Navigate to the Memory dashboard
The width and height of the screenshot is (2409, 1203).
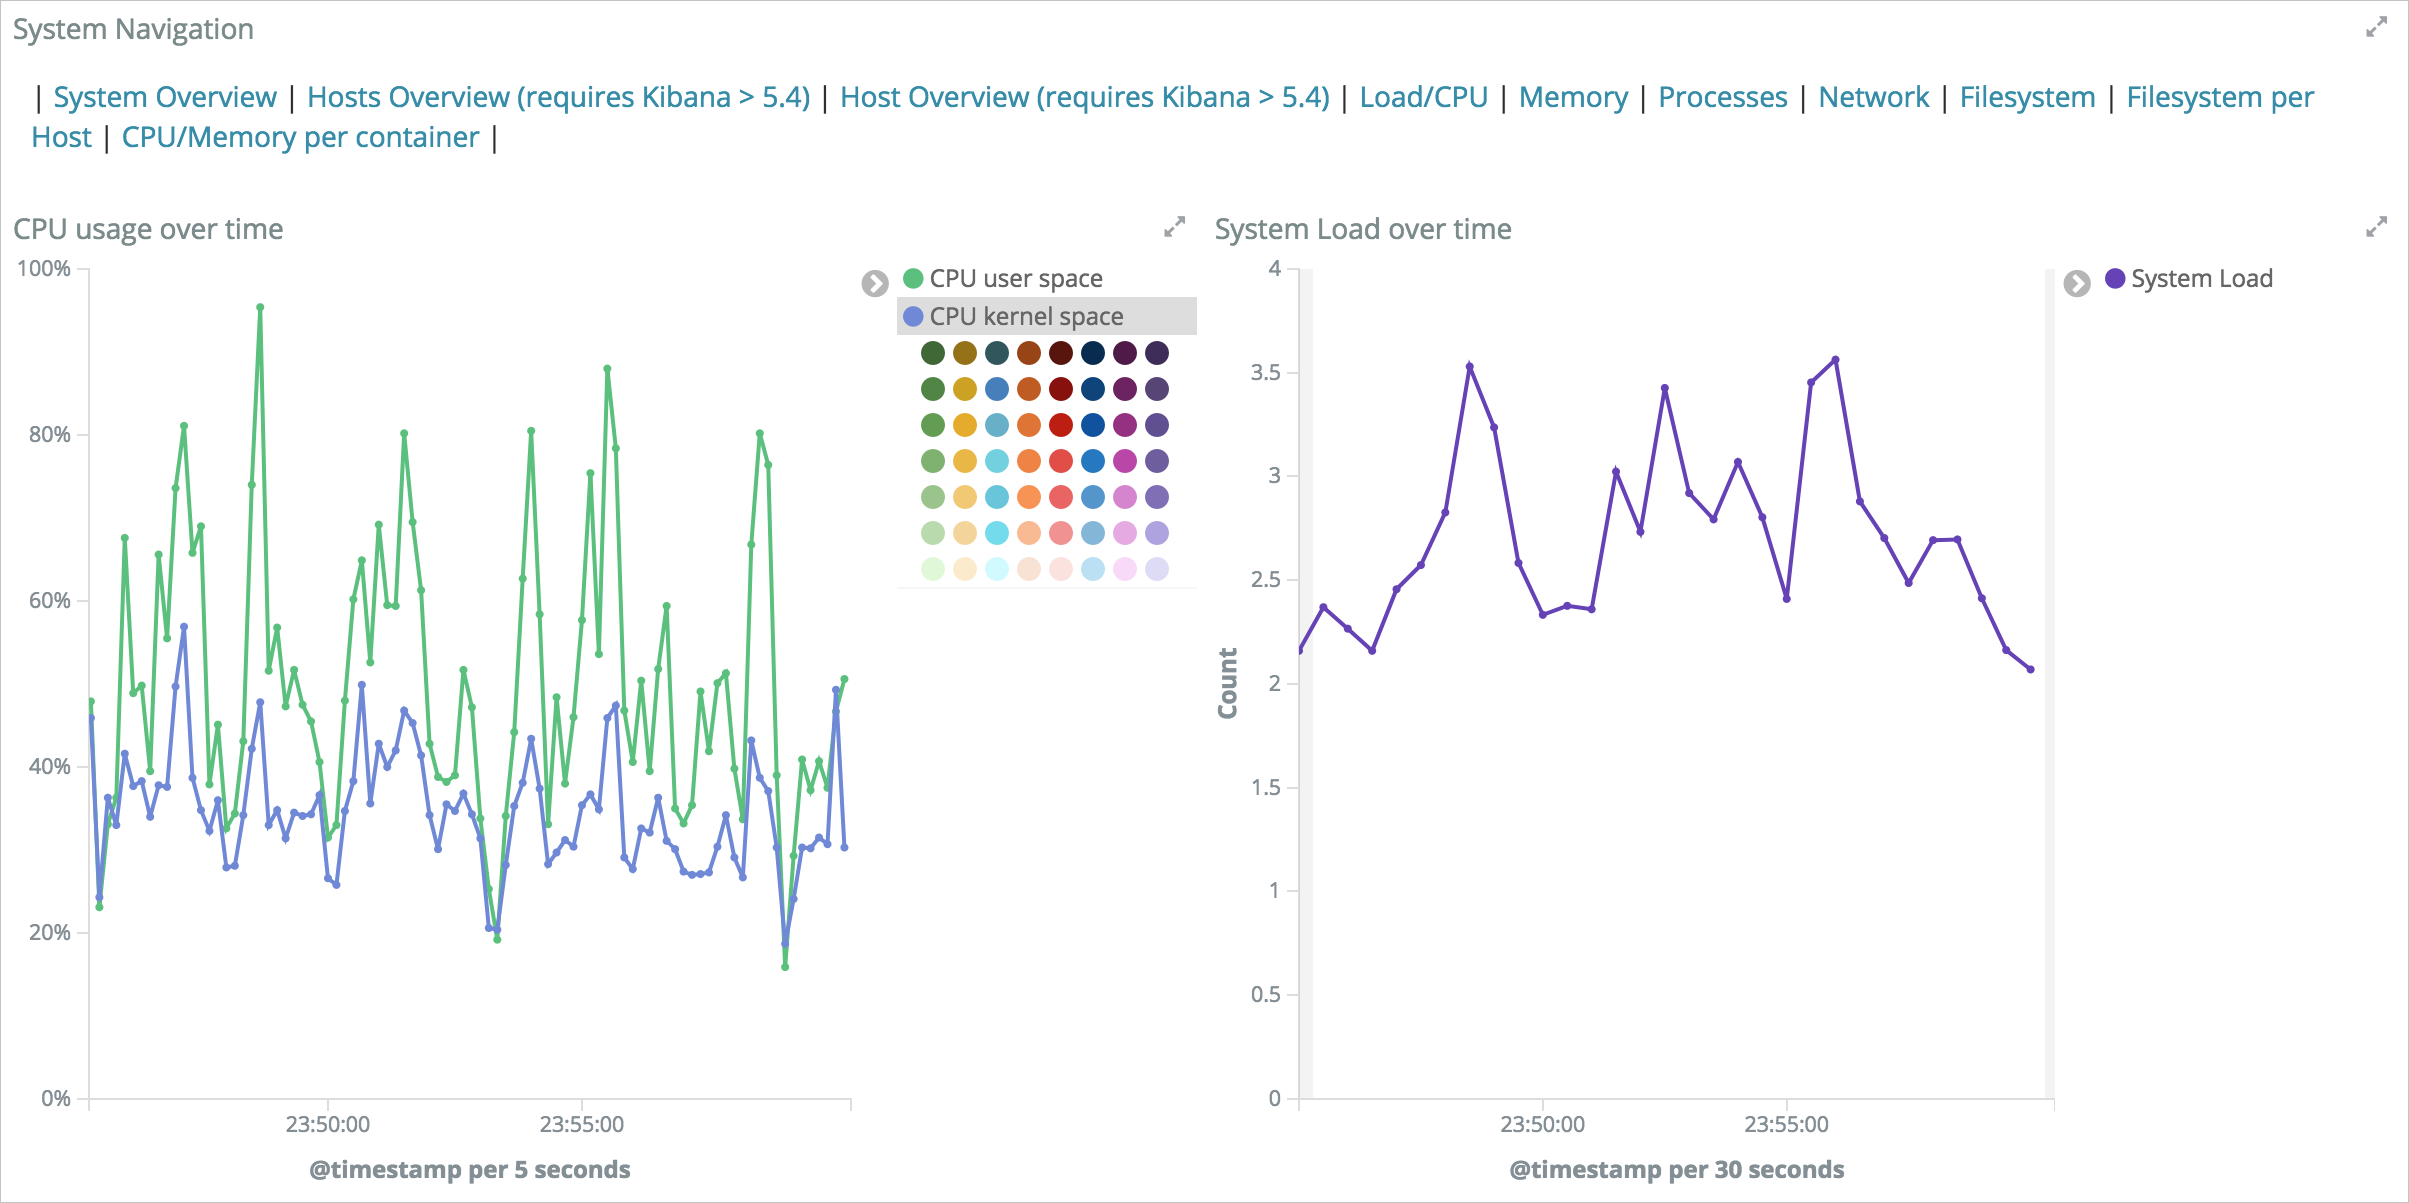click(1573, 97)
